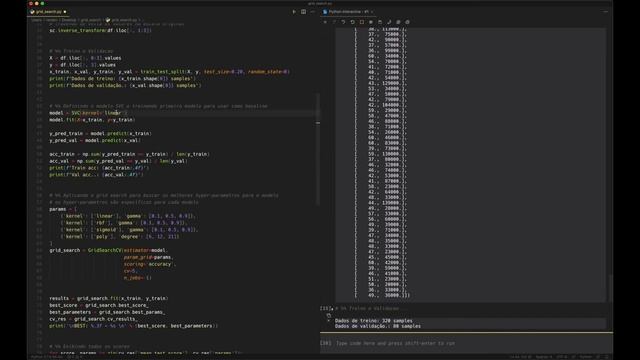Click the code editor's vertical scrollbar
The image size is (640, 360).
(318, 149)
